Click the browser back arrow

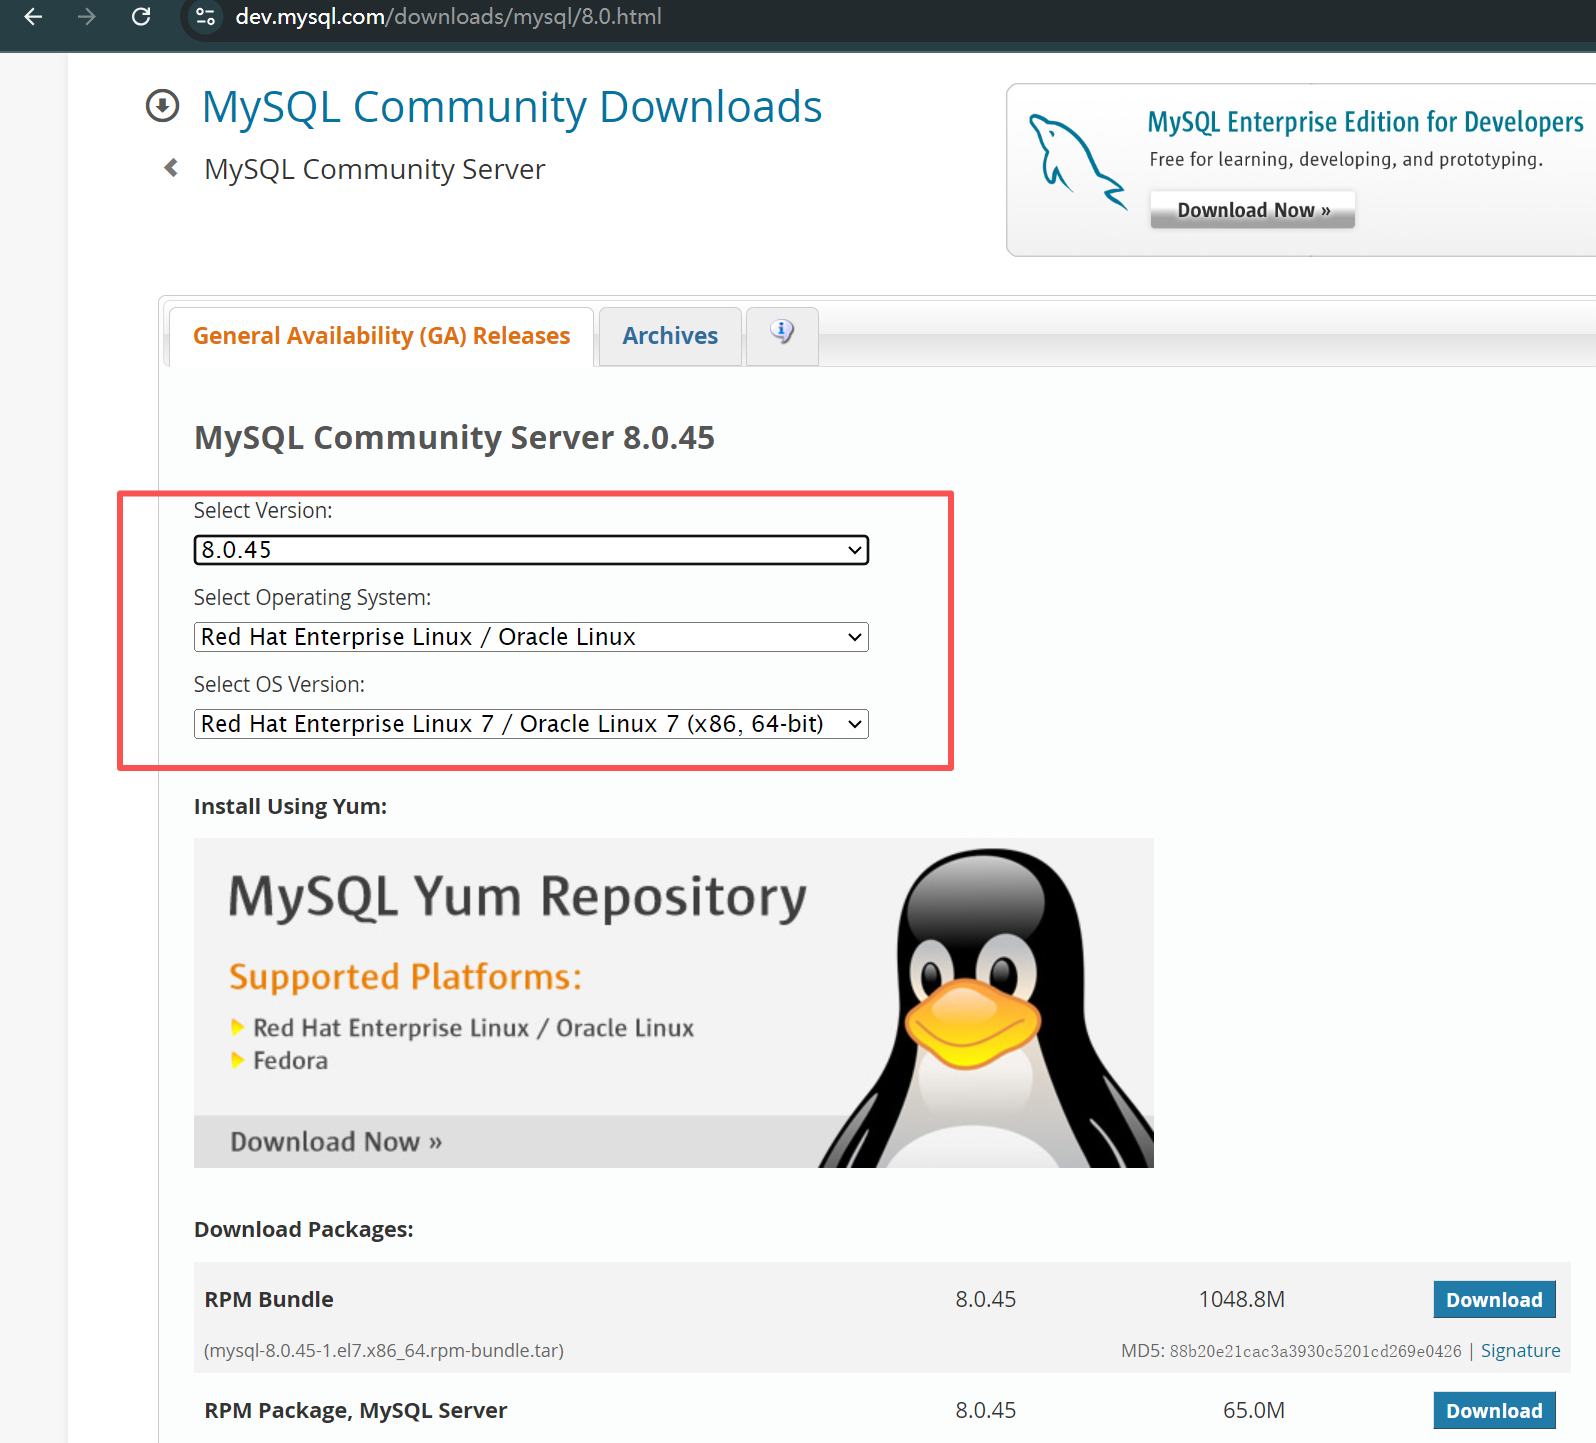tap(33, 16)
